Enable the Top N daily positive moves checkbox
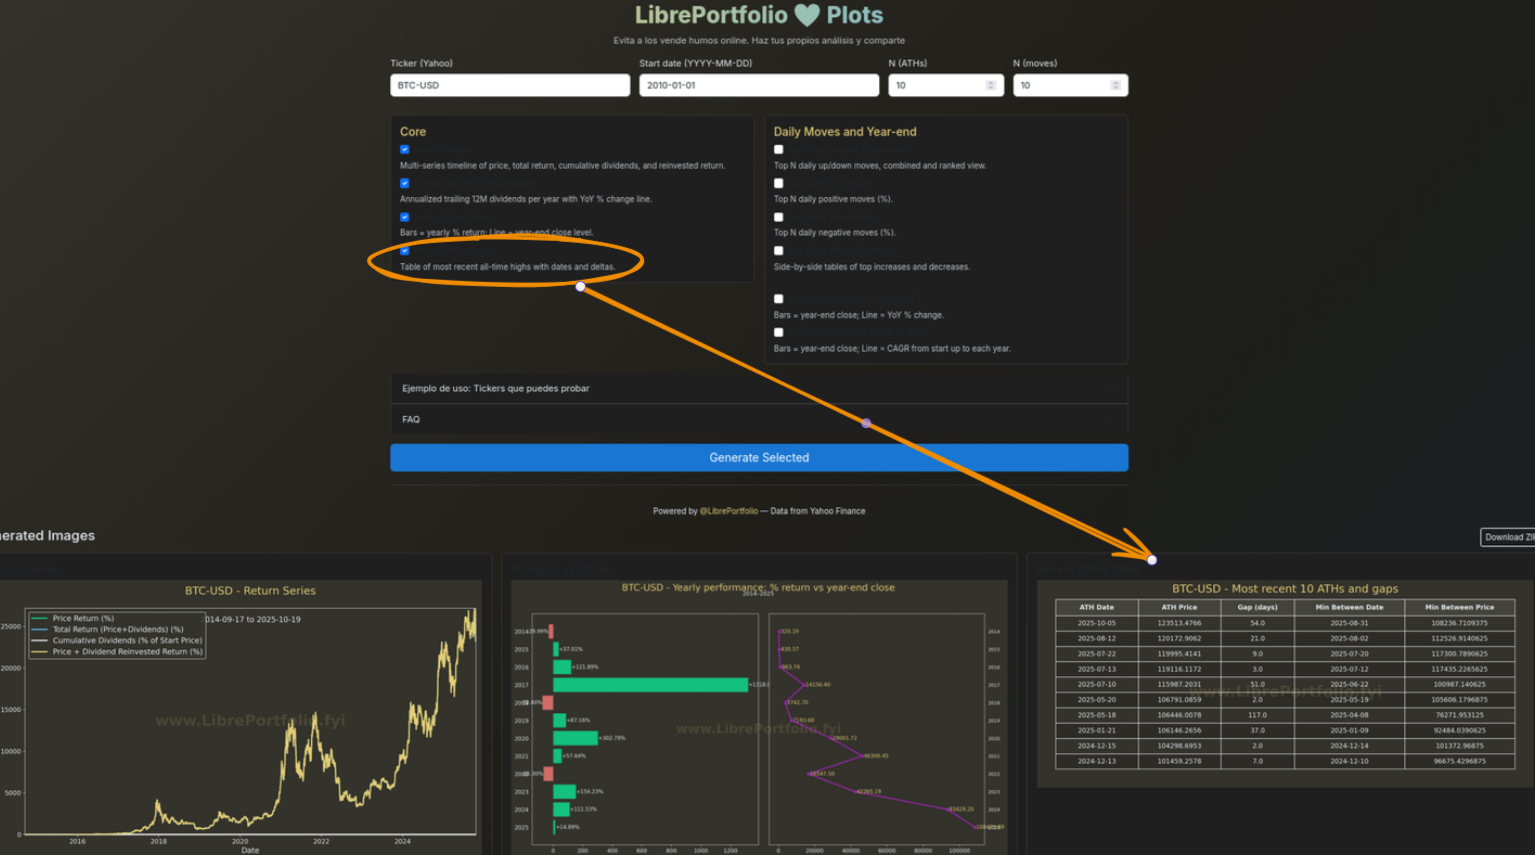The width and height of the screenshot is (1535, 855). [x=779, y=184]
